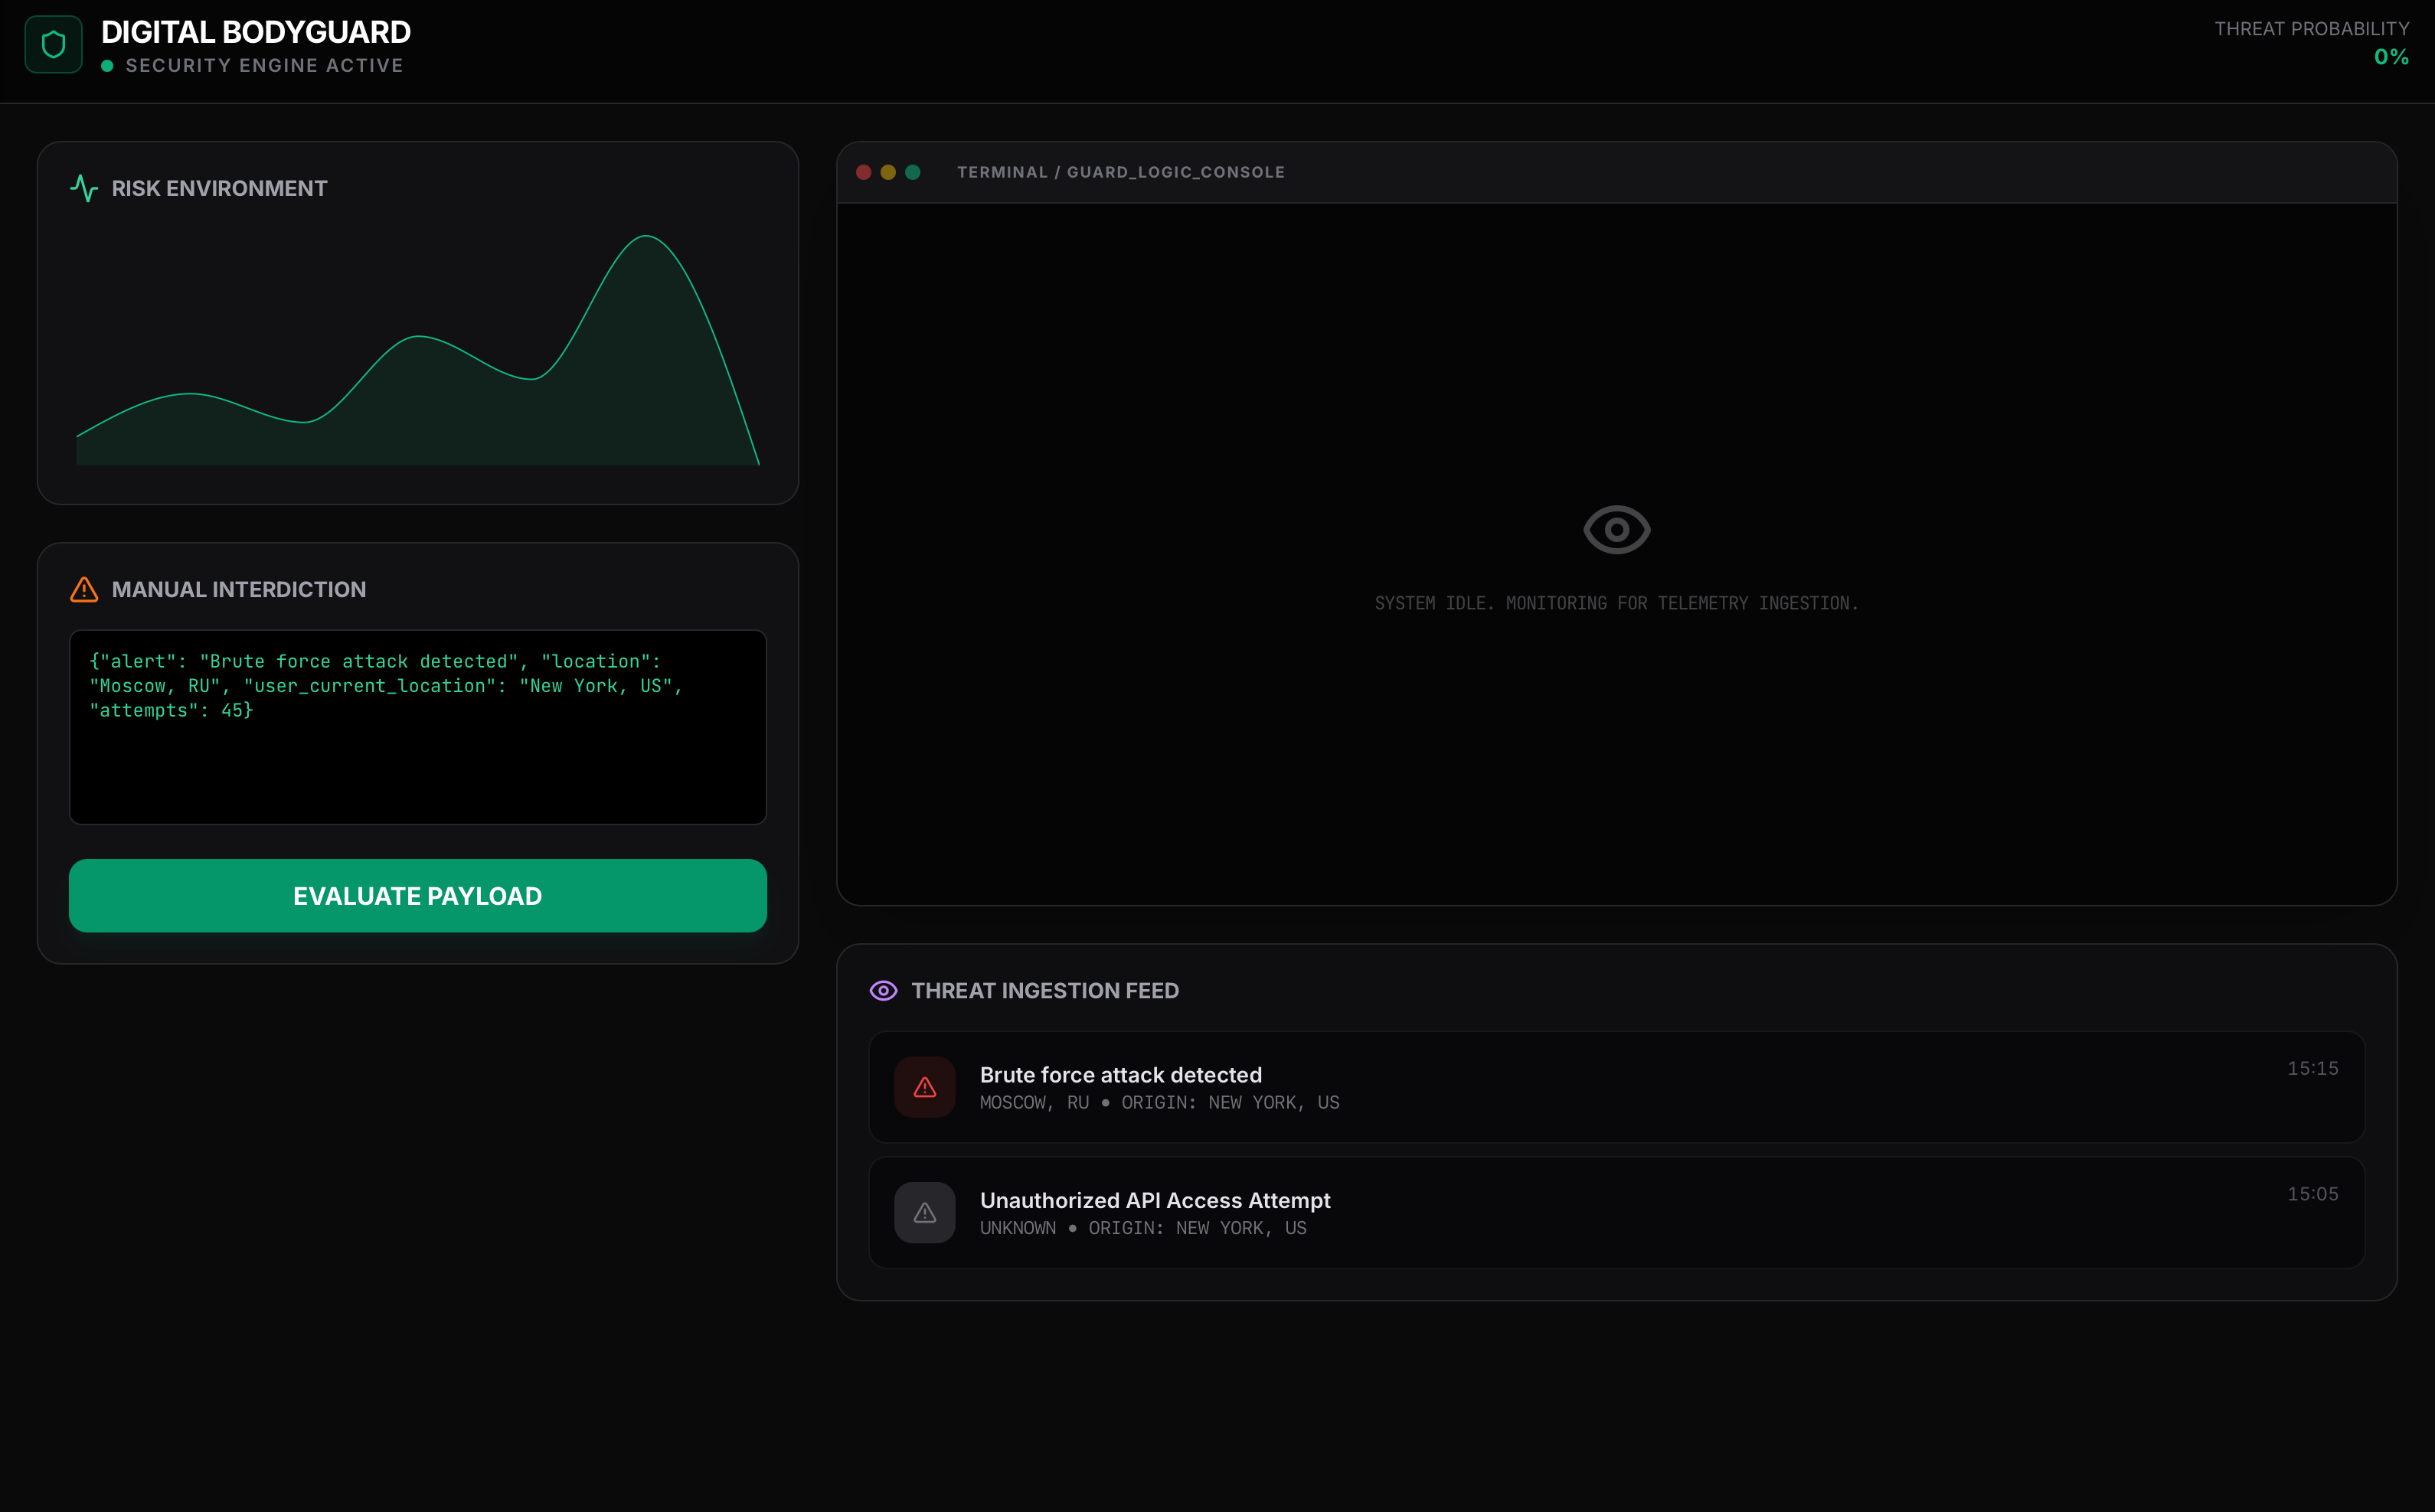Click the Manual Interdiction warning triangle icon

click(x=84, y=589)
